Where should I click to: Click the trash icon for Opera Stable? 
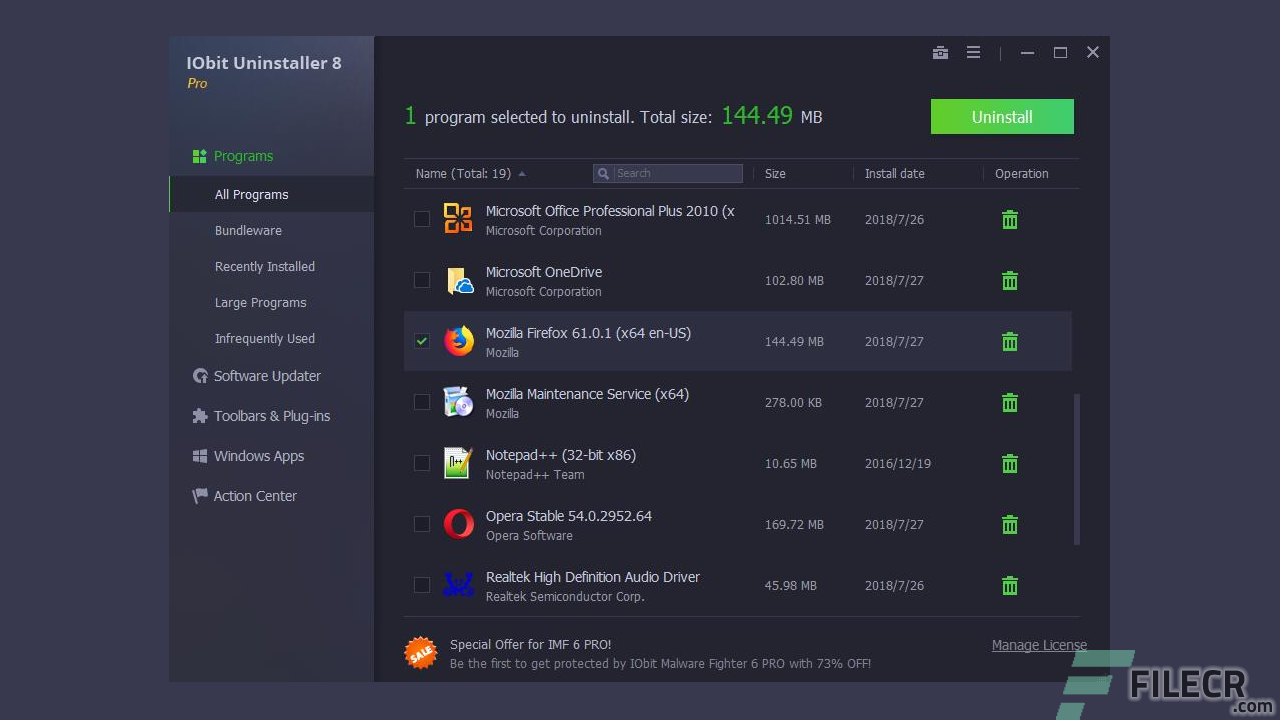pos(1010,525)
